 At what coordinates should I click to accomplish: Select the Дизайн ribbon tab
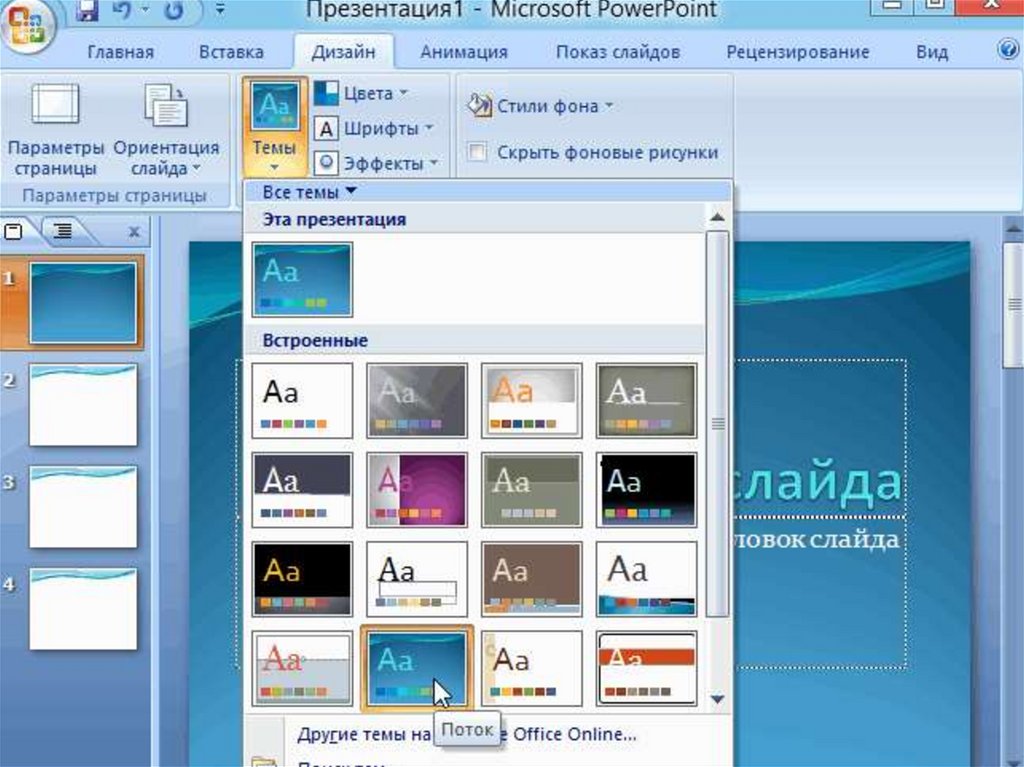pos(344,52)
